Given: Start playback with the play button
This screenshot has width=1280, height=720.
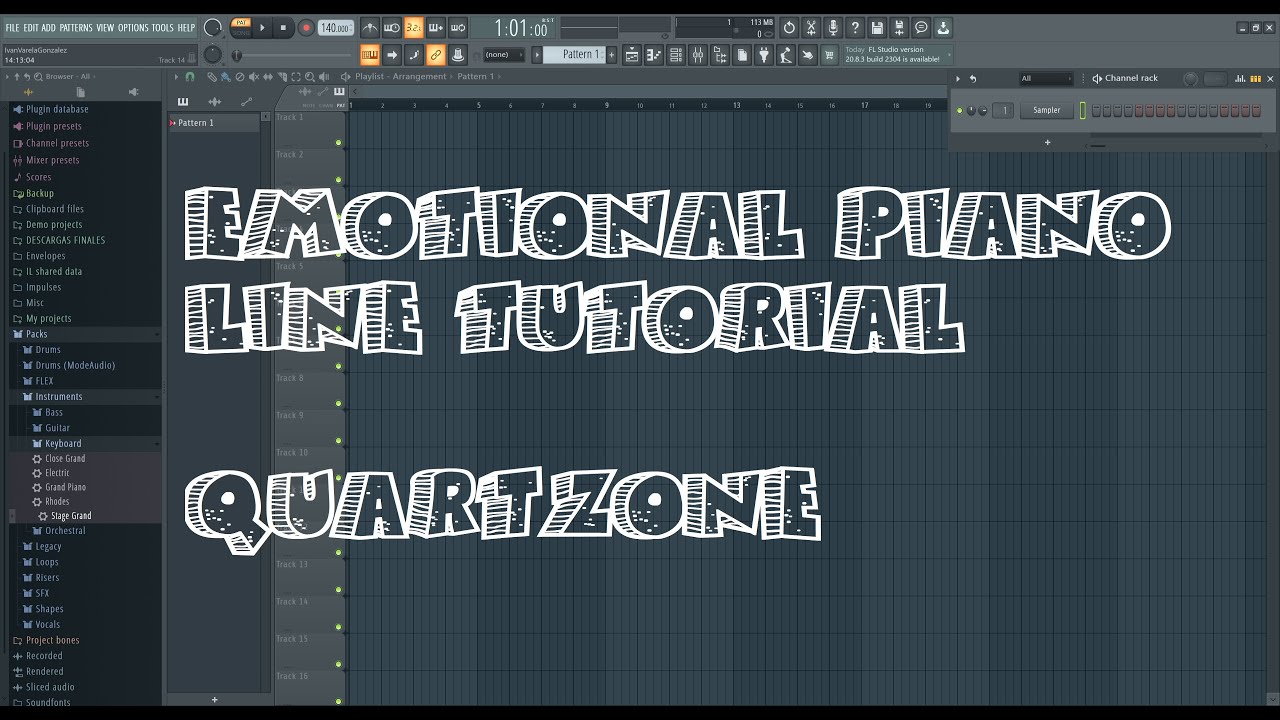Looking at the screenshot, I should tap(263, 28).
